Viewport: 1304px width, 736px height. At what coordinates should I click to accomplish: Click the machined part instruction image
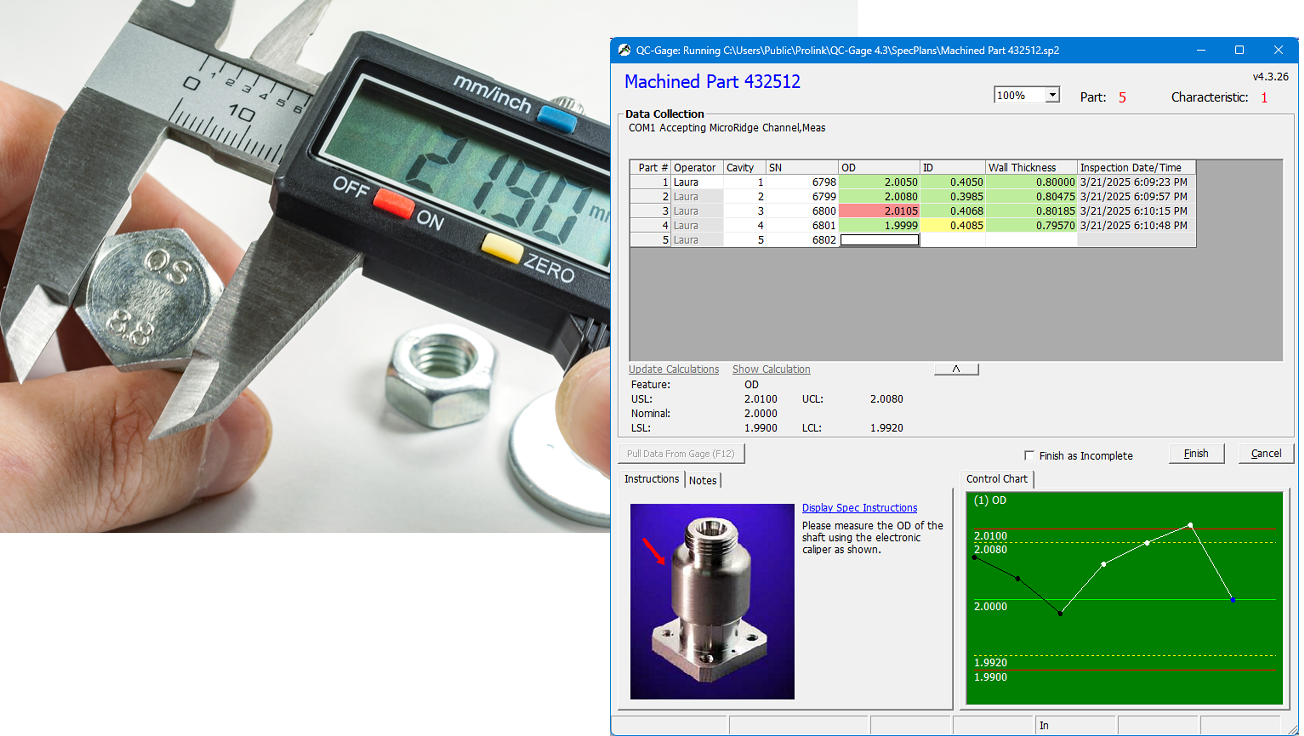tap(712, 601)
